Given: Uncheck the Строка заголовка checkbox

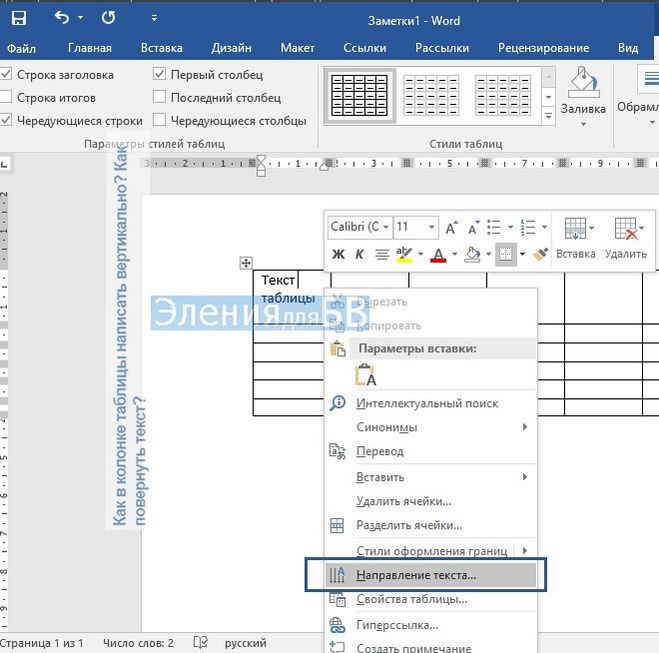Looking at the screenshot, I should [x=7, y=75].
